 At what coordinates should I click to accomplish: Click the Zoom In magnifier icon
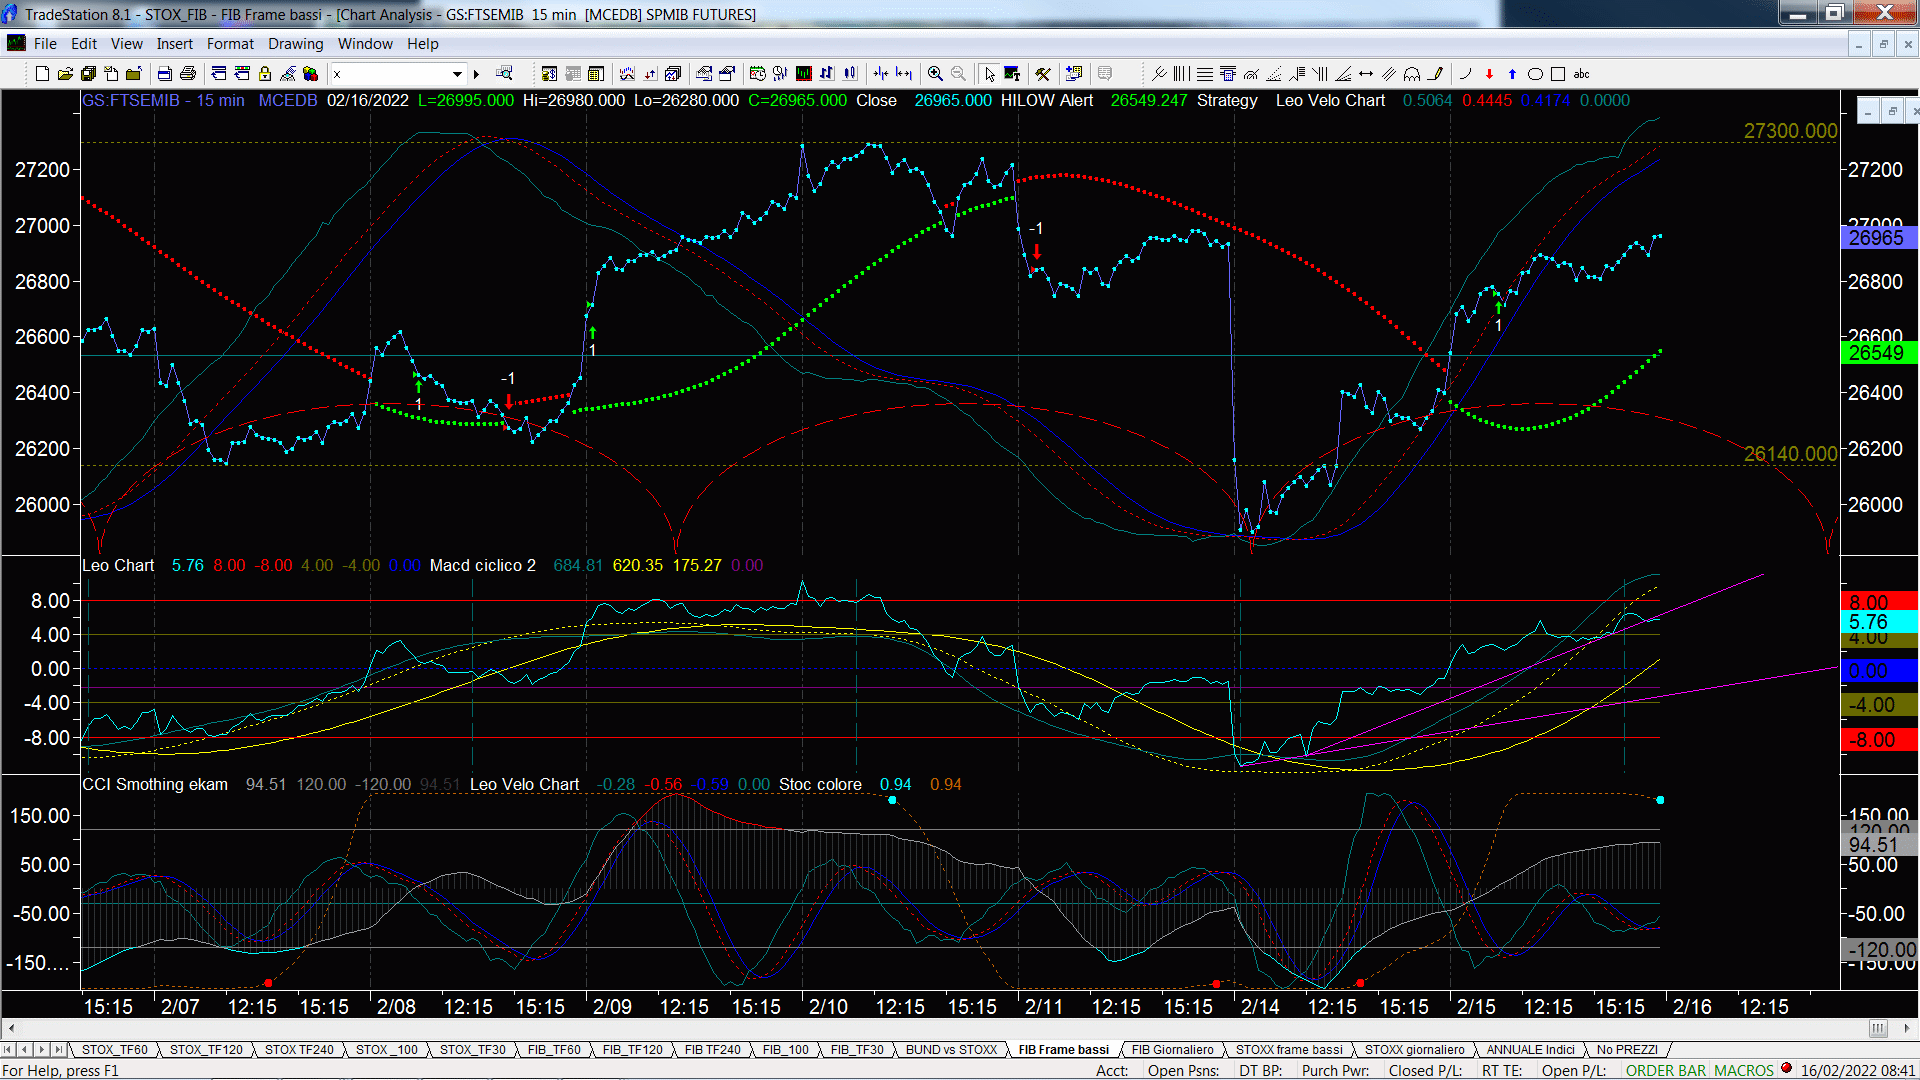click(935, 74)
